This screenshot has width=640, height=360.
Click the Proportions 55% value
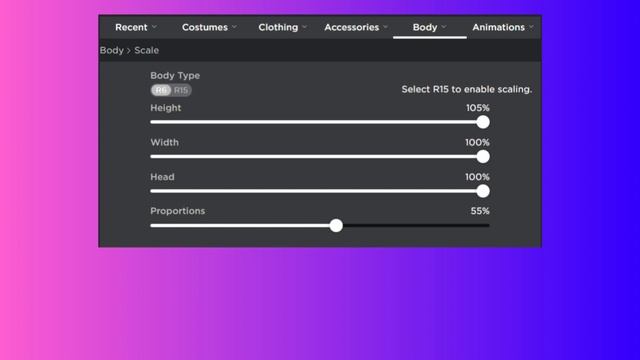[x=480, y=211]
